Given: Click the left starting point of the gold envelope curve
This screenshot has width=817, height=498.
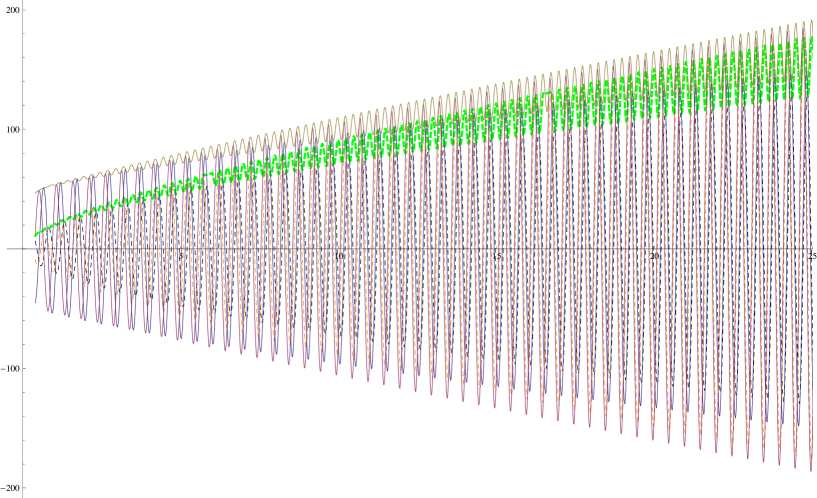Looking at the screenshot, I should (x=36, y=191).
